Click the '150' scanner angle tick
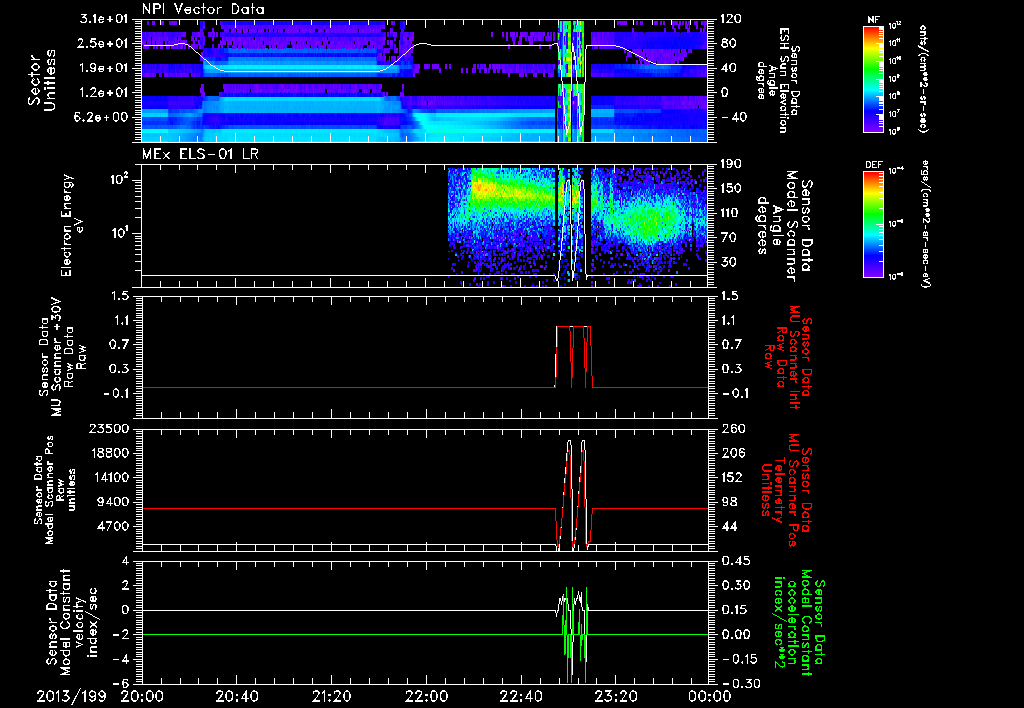The height and width of the screenshot is (708, 1024). [730, 188]
